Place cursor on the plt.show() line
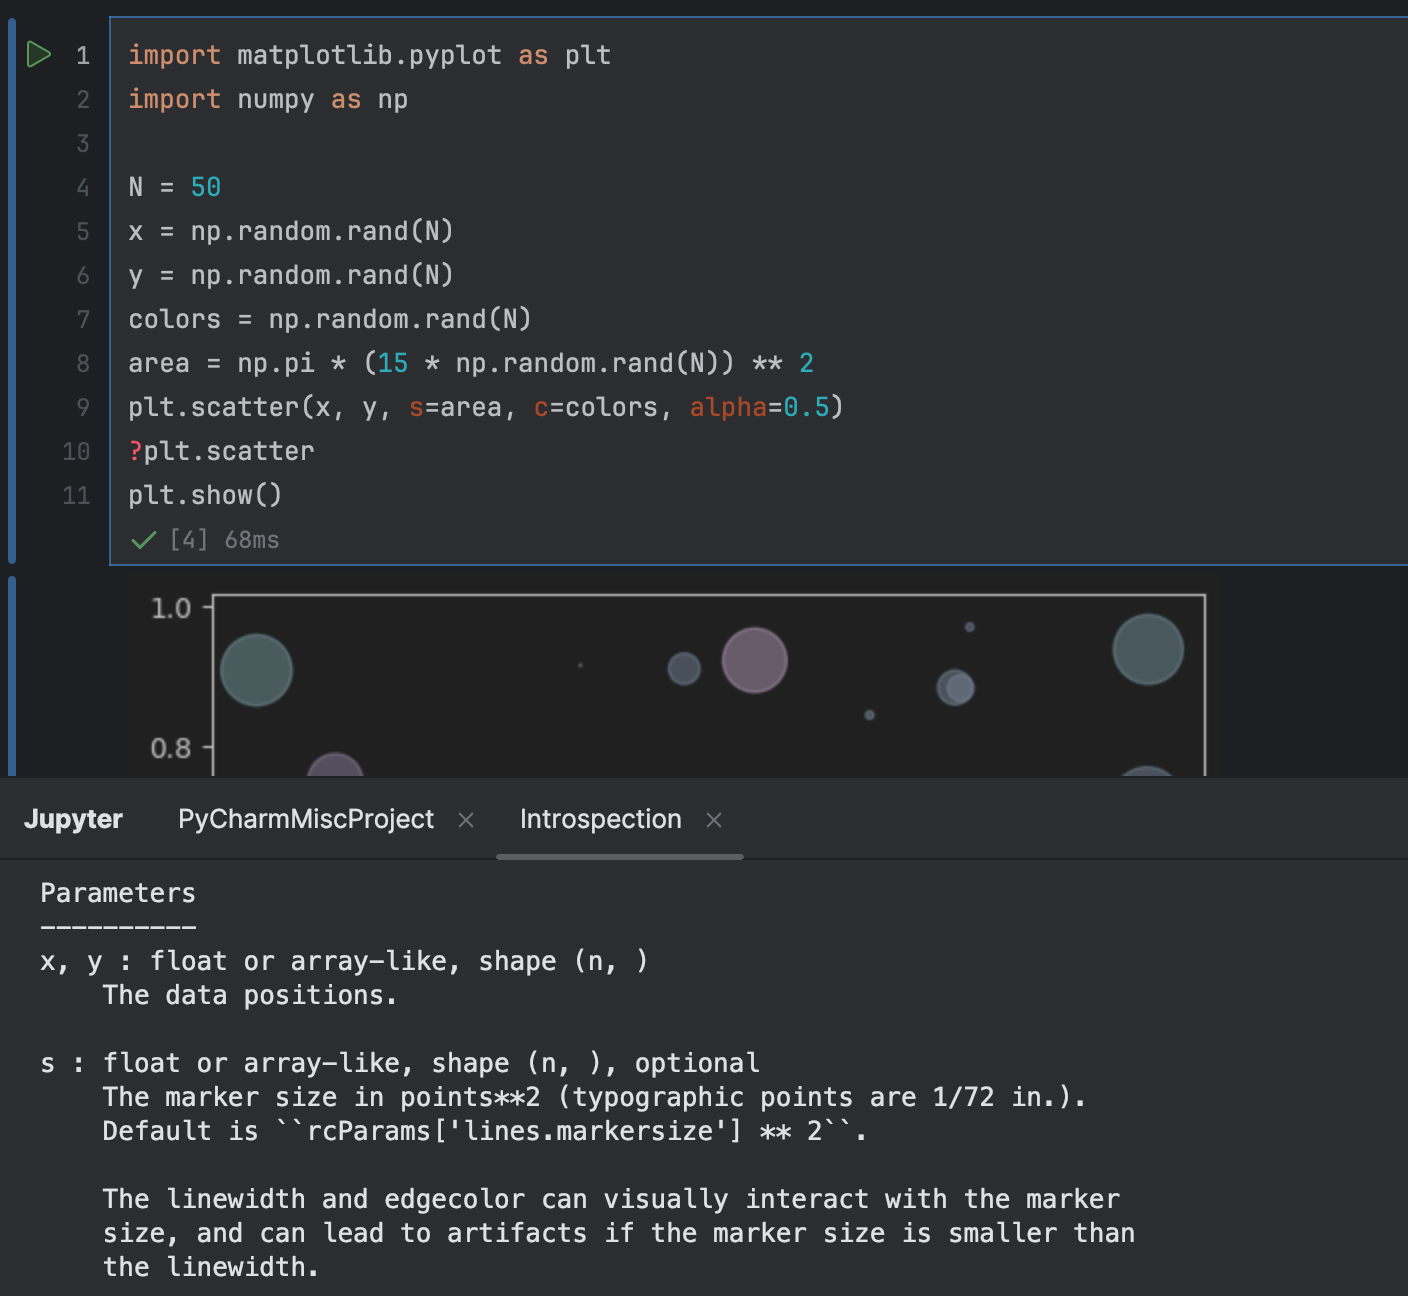 (204, 494)
